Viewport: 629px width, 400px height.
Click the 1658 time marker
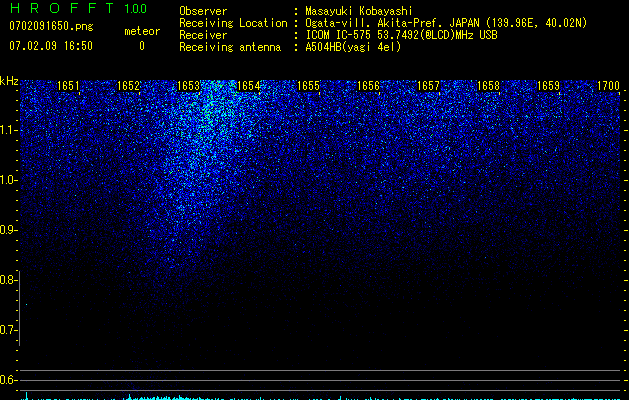click(489, 86)
